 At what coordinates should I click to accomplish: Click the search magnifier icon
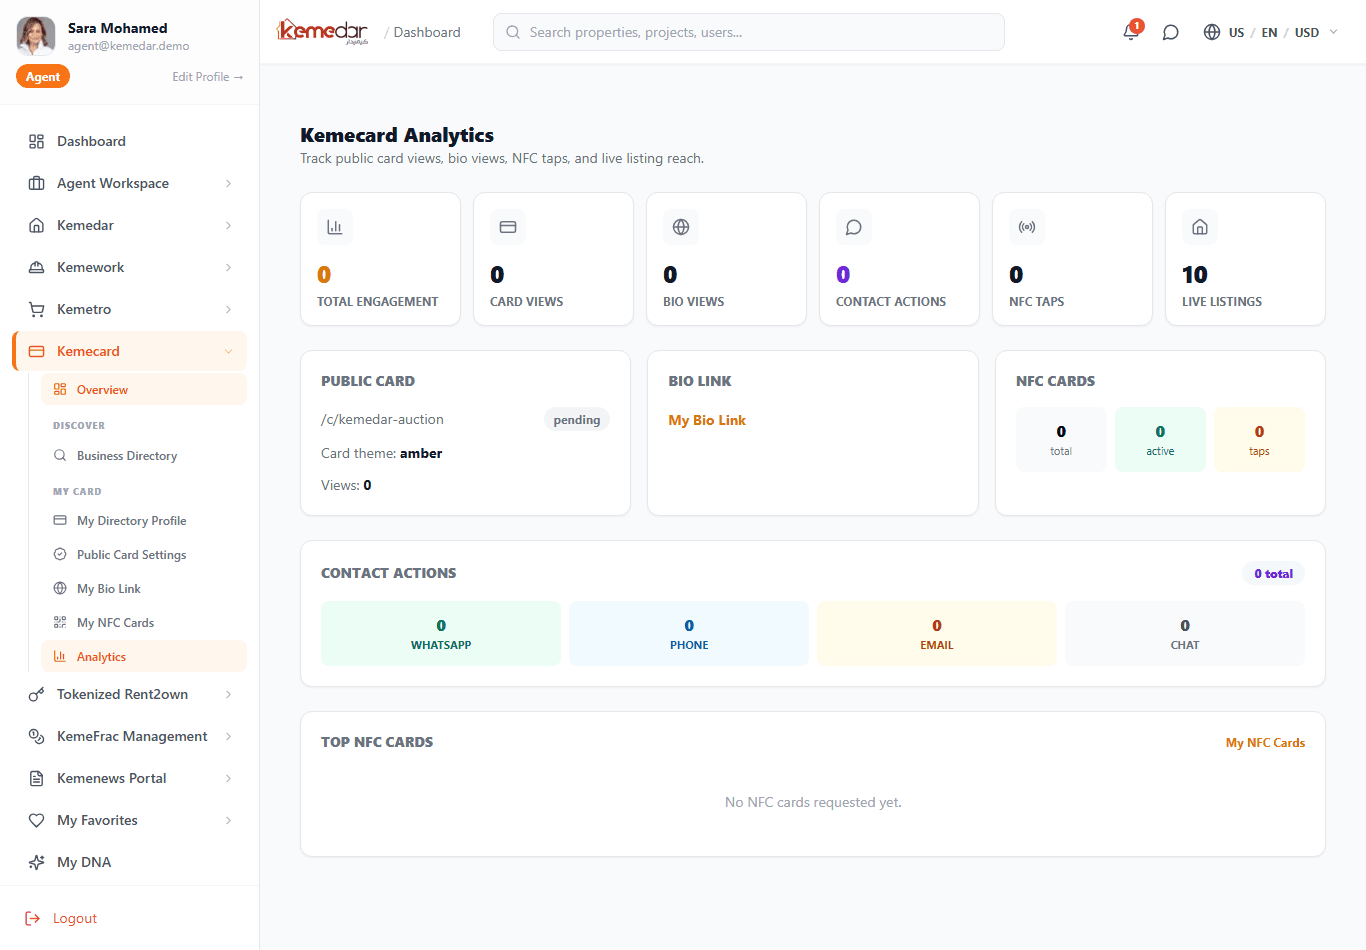coord(513,32)
